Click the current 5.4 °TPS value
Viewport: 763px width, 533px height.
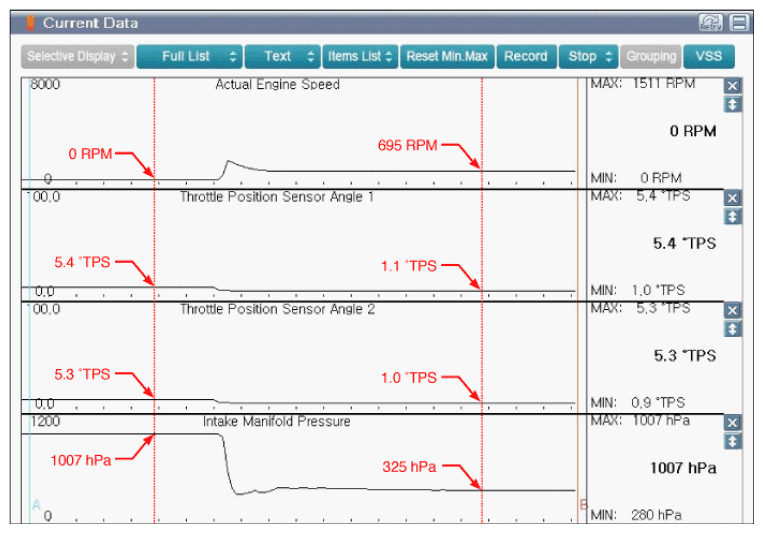pyautogui.click(x=684, y=243)
